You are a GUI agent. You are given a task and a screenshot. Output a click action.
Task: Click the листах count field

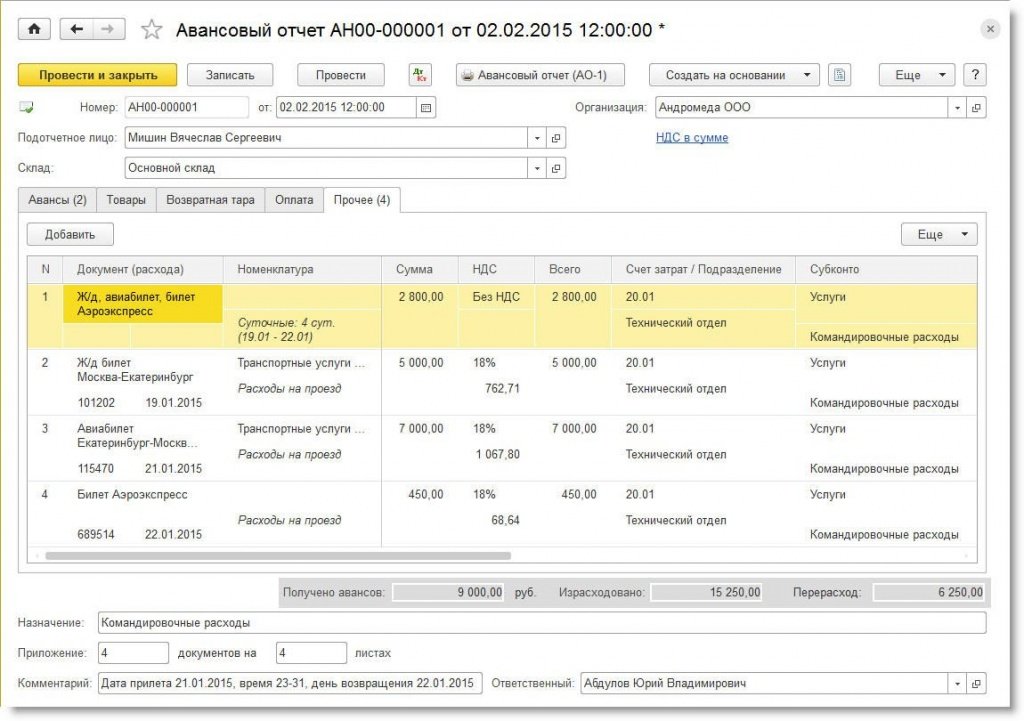pos(311,653)
